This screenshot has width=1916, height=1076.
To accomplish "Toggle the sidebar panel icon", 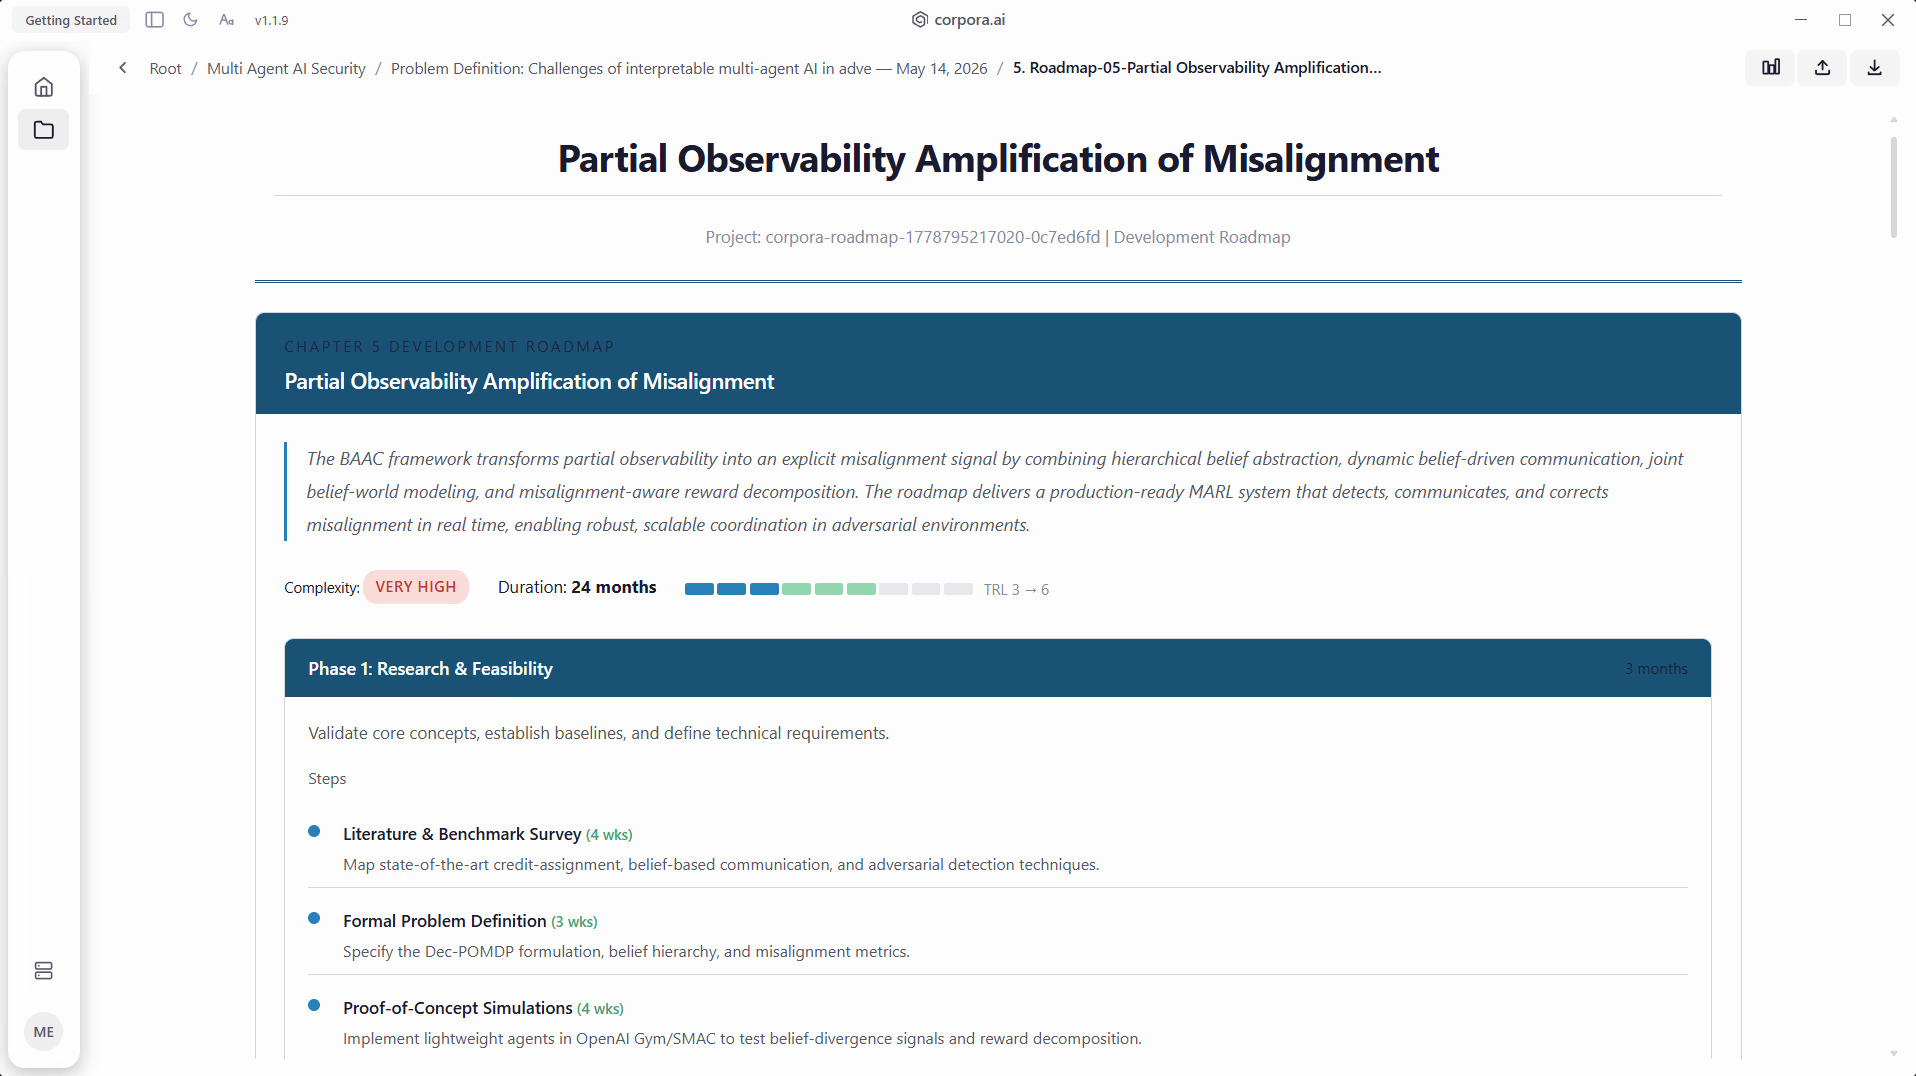I will pyautogui.click(x=154, y=20).
